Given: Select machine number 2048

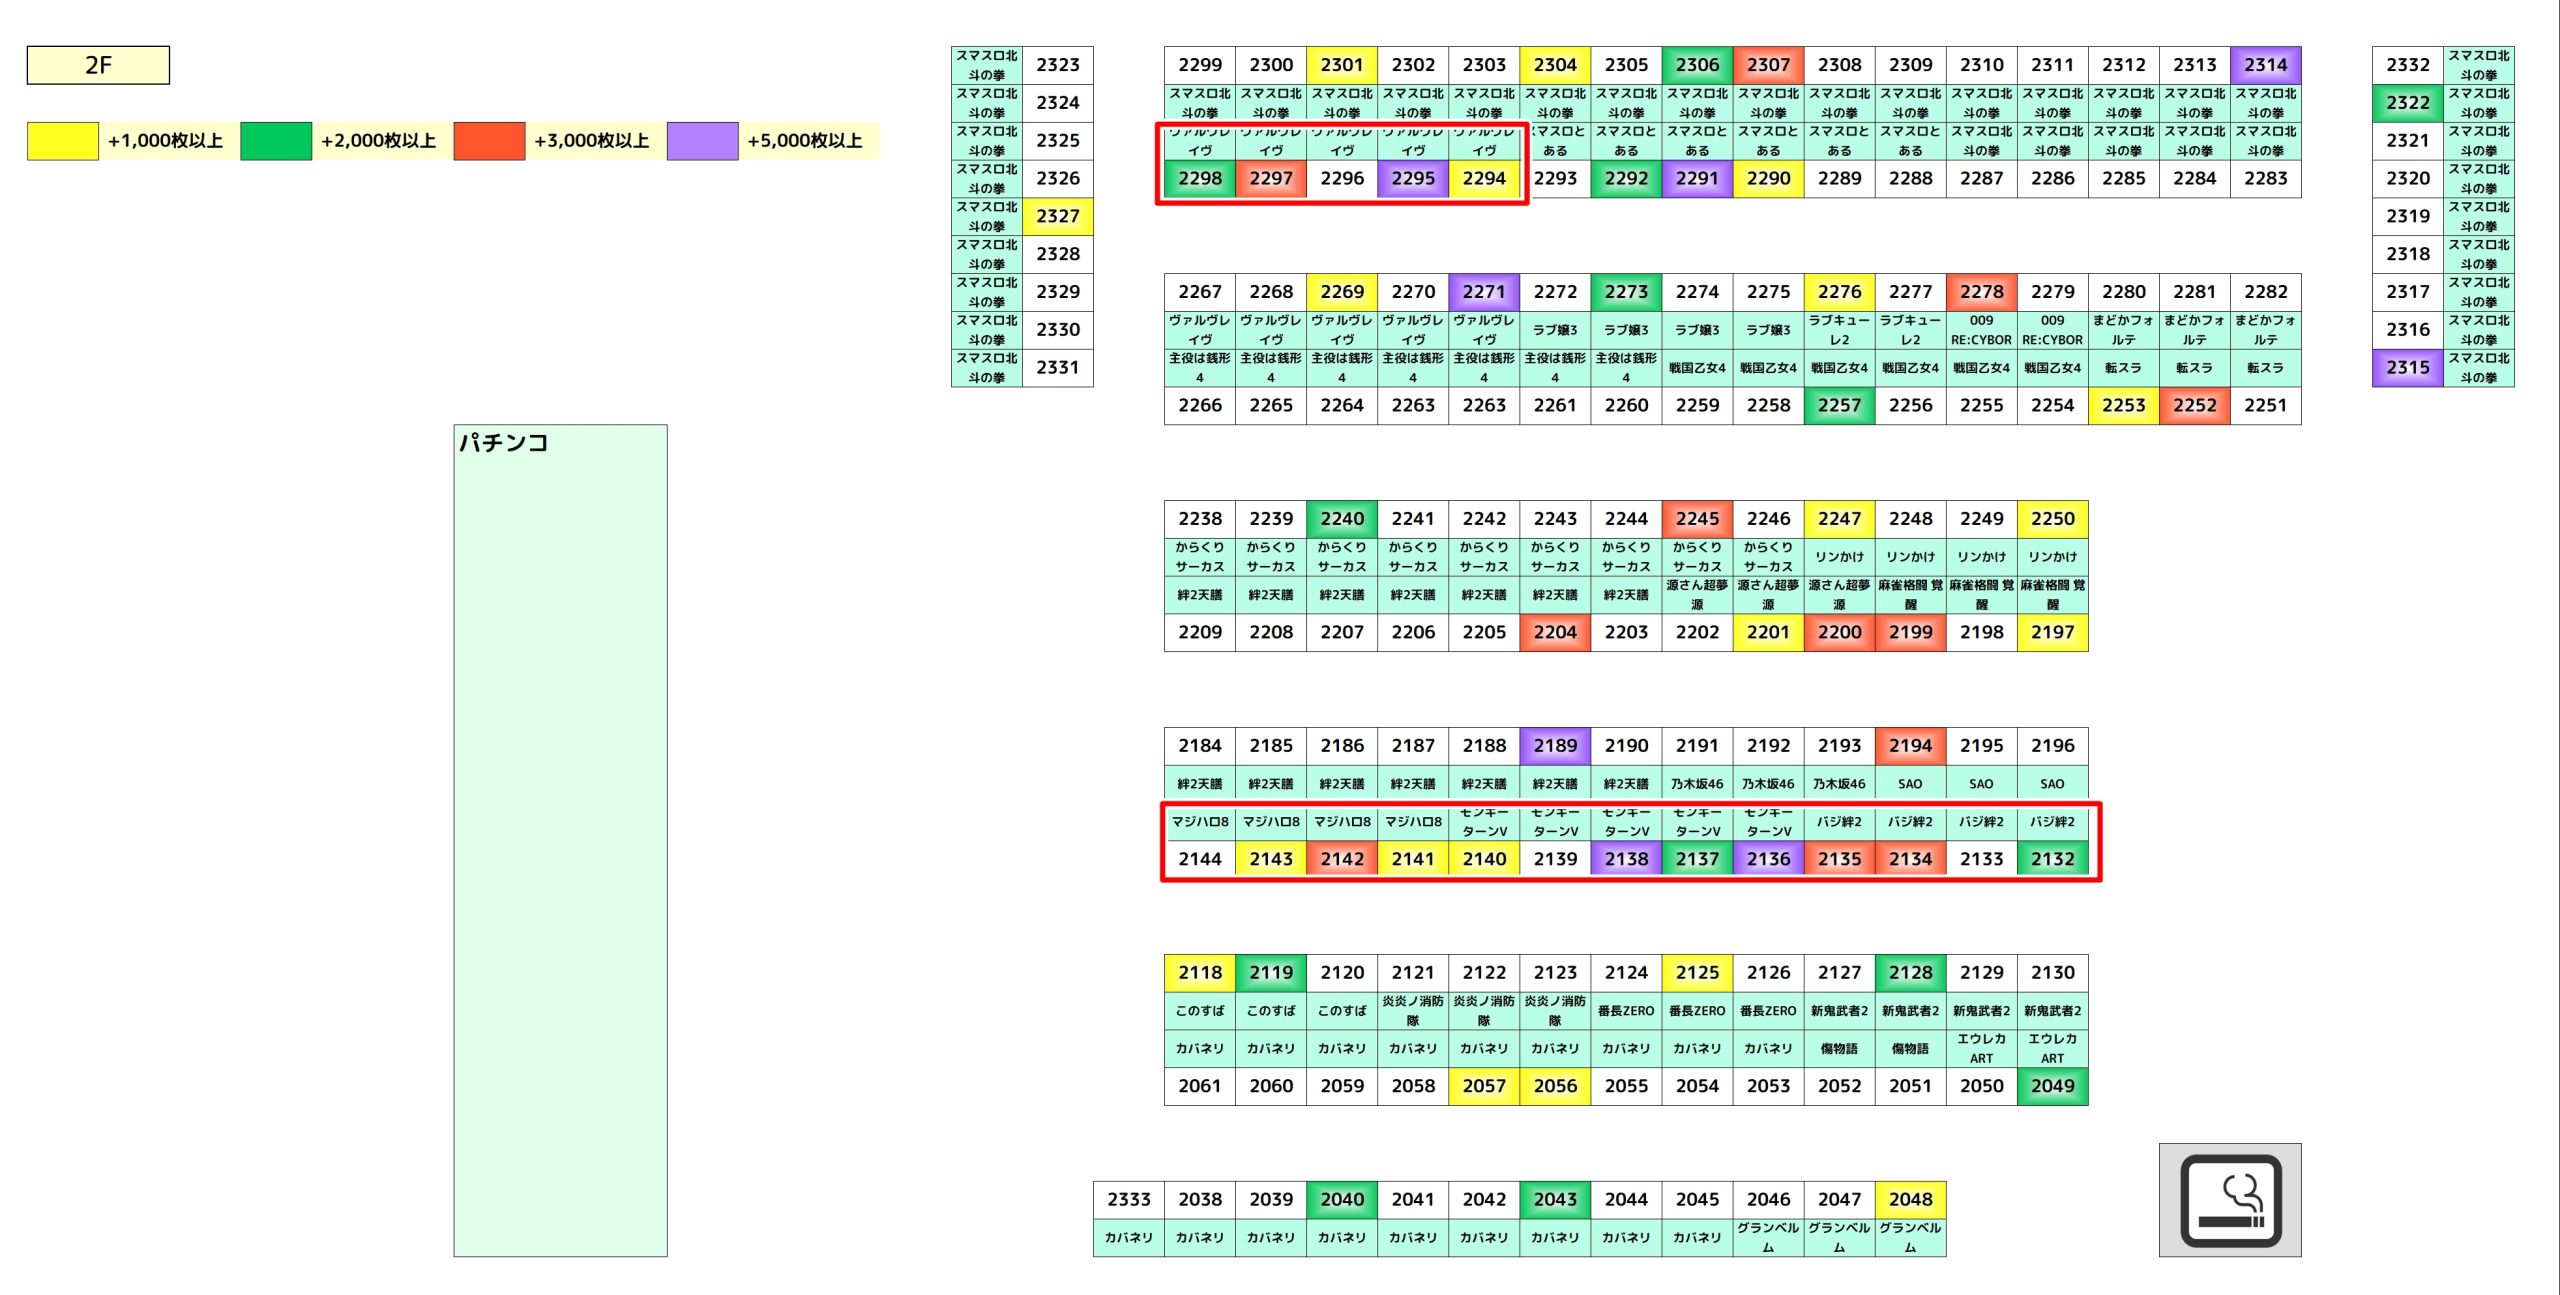Looking at the screenshot, I should coord(1910,1199).
